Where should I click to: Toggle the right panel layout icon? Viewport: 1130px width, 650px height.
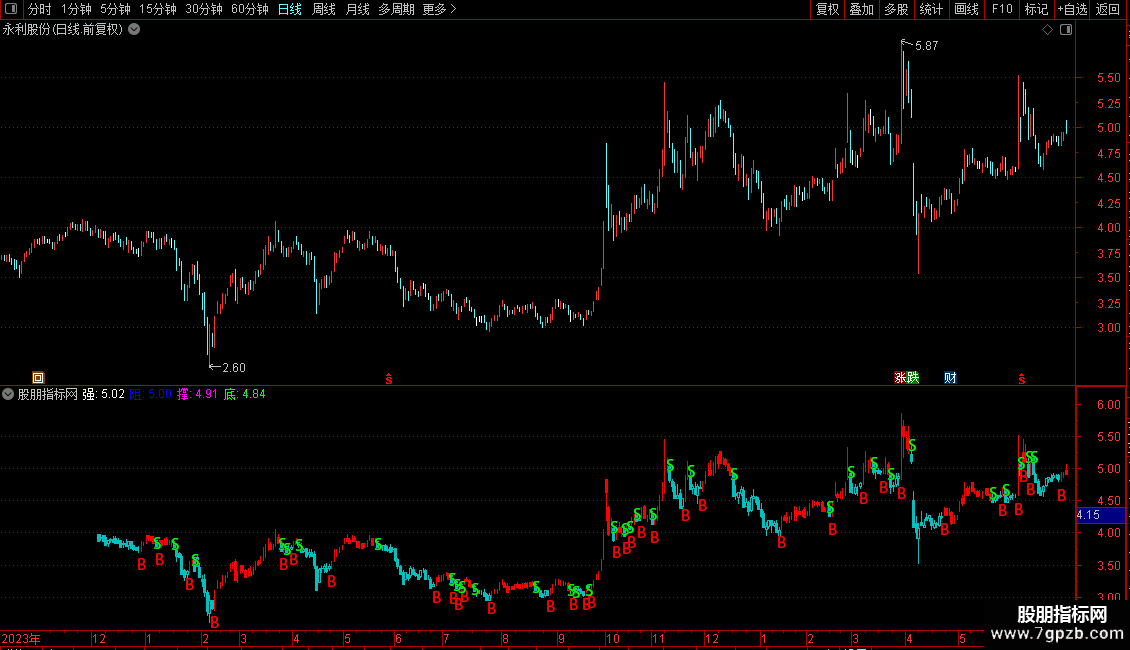pyautogui.click(x=1066, y=30)
